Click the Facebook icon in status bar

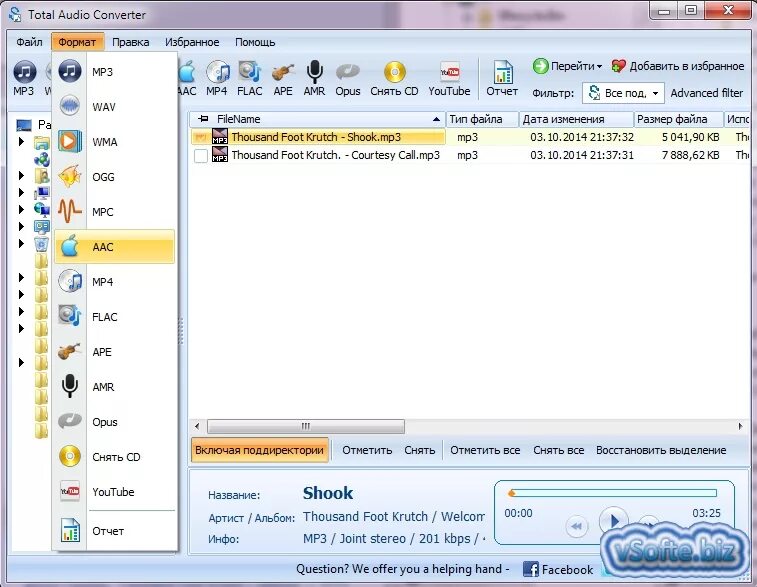(531, 570)
